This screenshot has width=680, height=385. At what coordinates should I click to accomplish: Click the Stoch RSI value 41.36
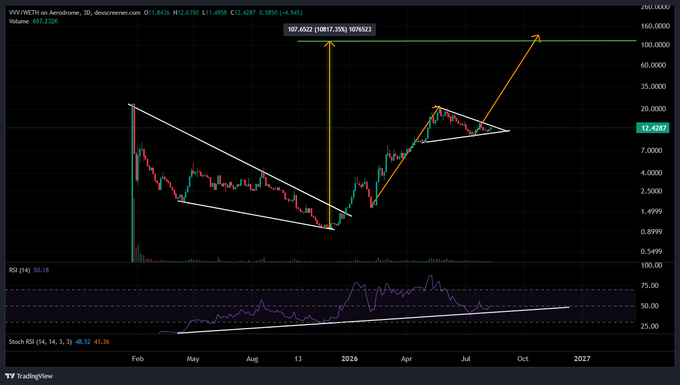(x=101, y=342)
